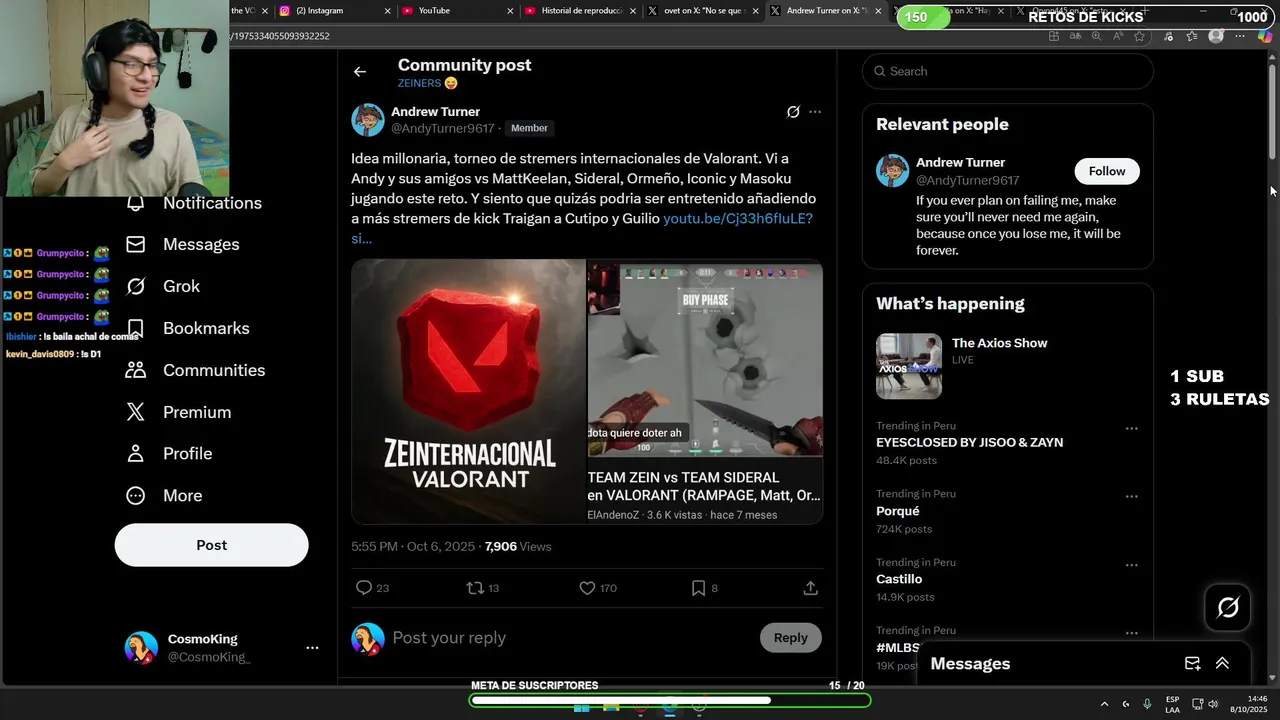Click the Post your reply field
The width and height of the screenshot is (1280, 720).
[x=570, y=638]
